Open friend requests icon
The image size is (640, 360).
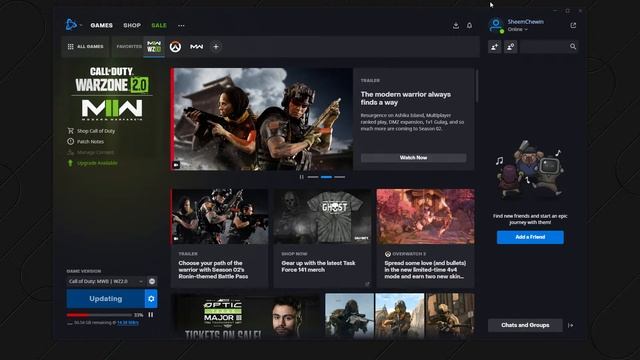510,47
